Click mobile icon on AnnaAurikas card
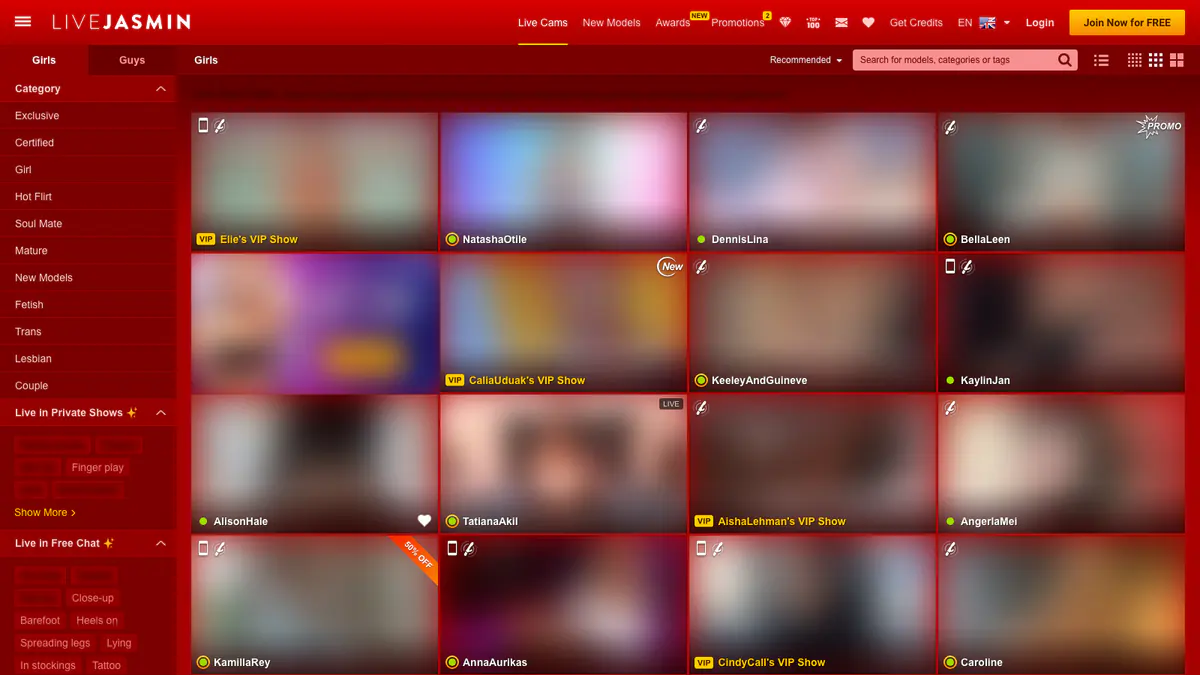The height and width of the screenshot is (675, 1200). 452,548
